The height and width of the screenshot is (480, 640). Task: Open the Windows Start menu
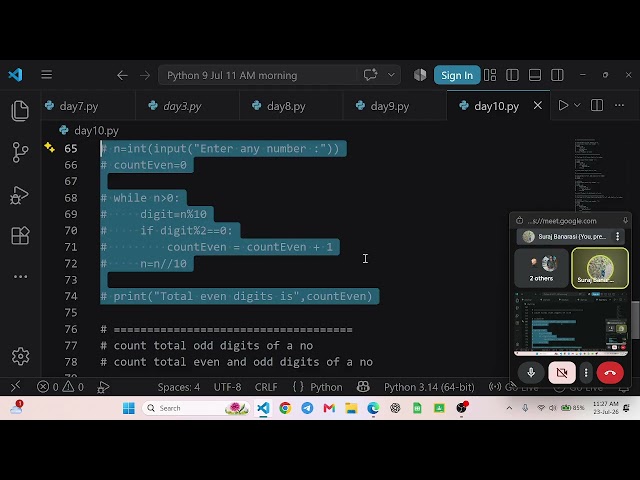129,408
